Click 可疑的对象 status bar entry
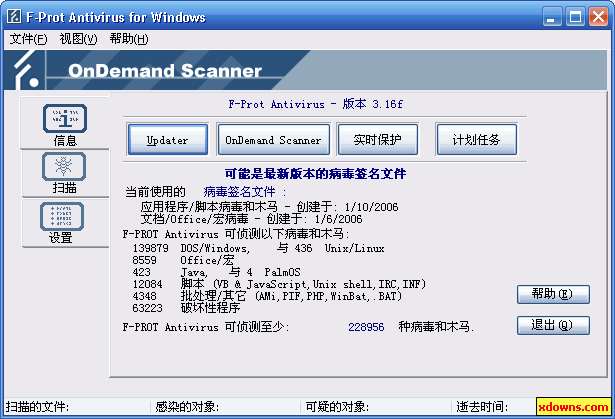 337,407
